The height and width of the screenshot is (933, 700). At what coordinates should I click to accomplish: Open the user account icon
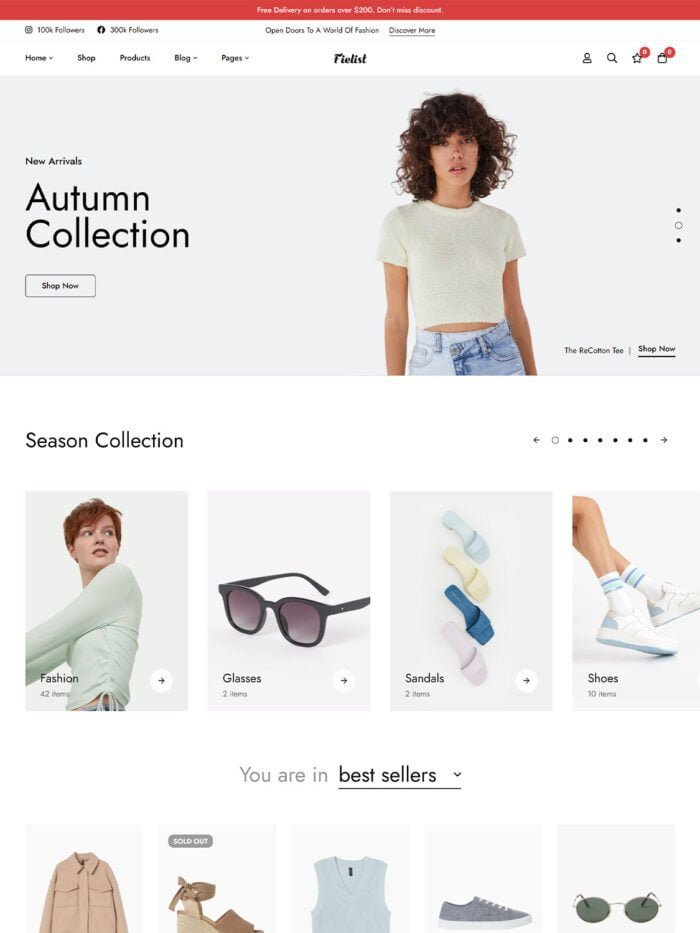[587, 58]
